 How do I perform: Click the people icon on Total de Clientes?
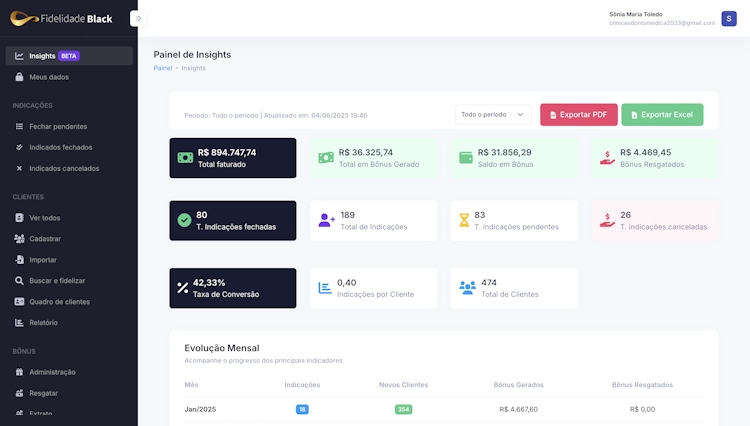click(467, 288)
